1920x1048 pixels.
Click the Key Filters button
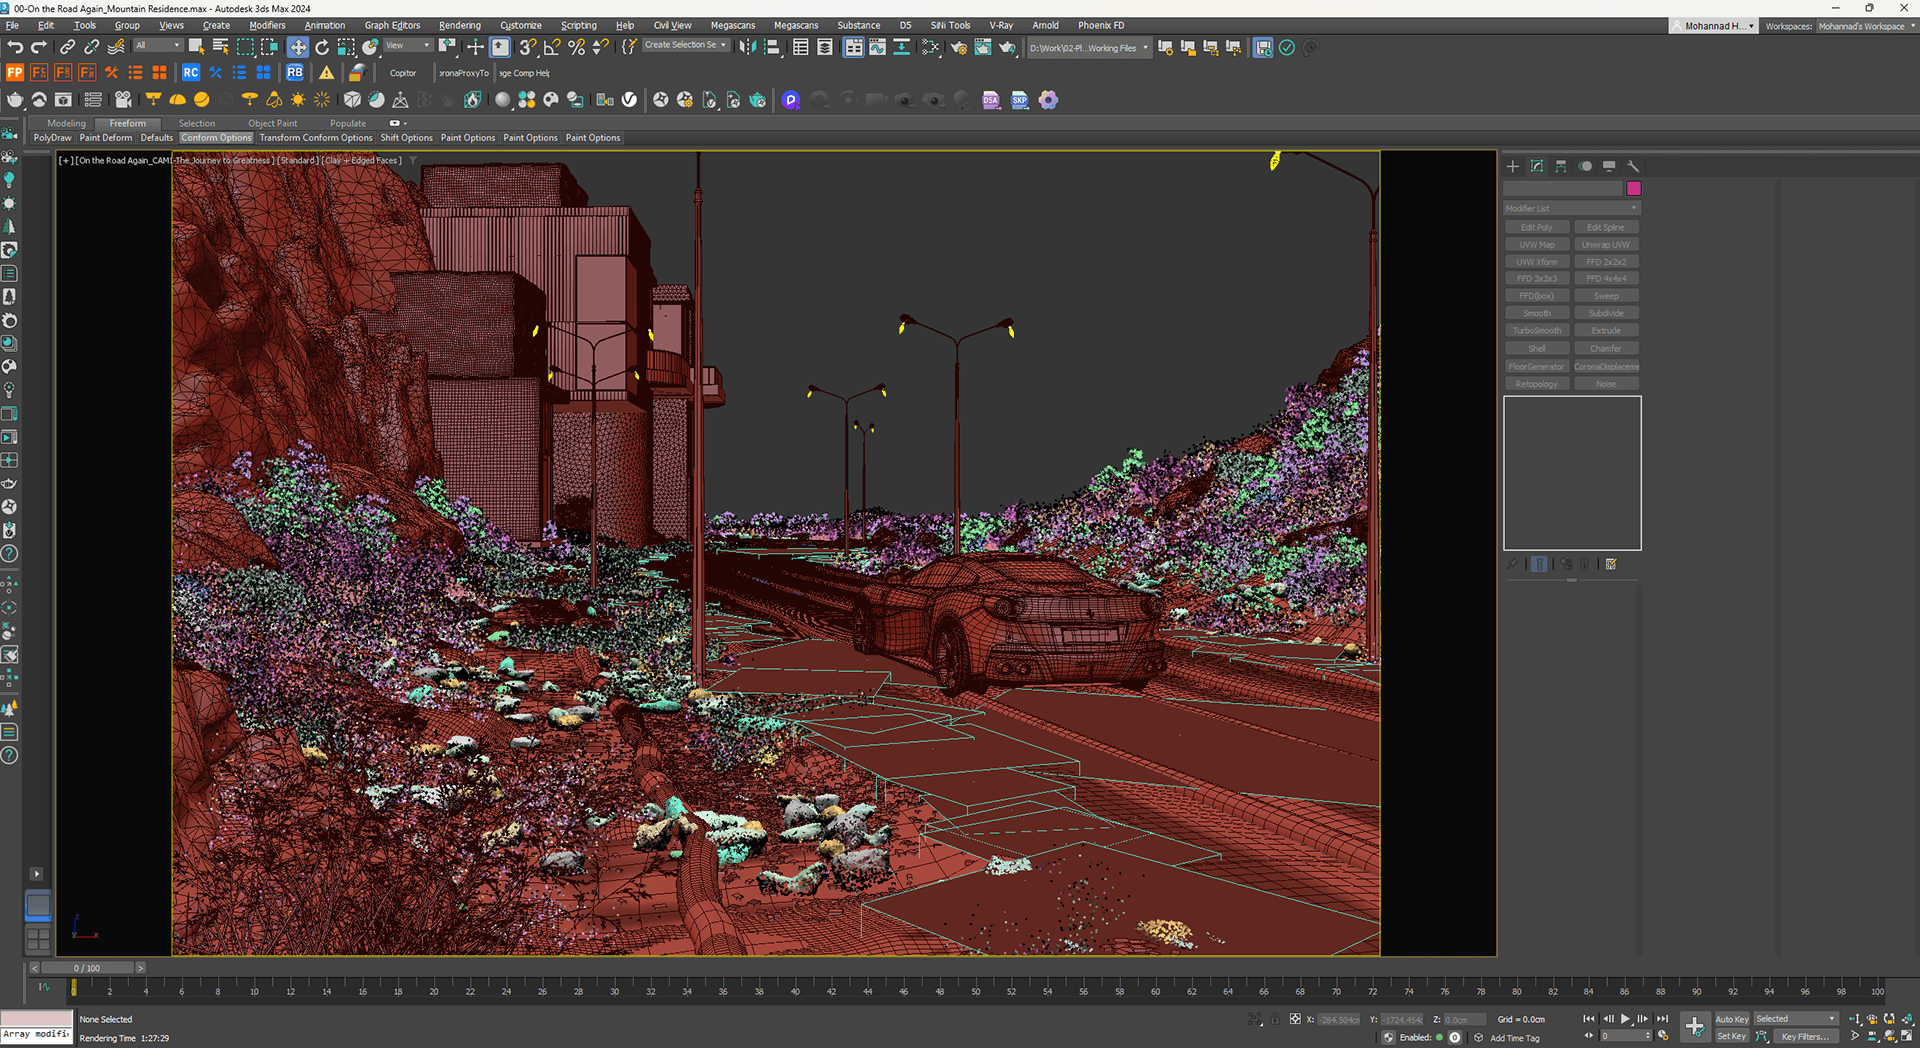click(1804, 1036)
